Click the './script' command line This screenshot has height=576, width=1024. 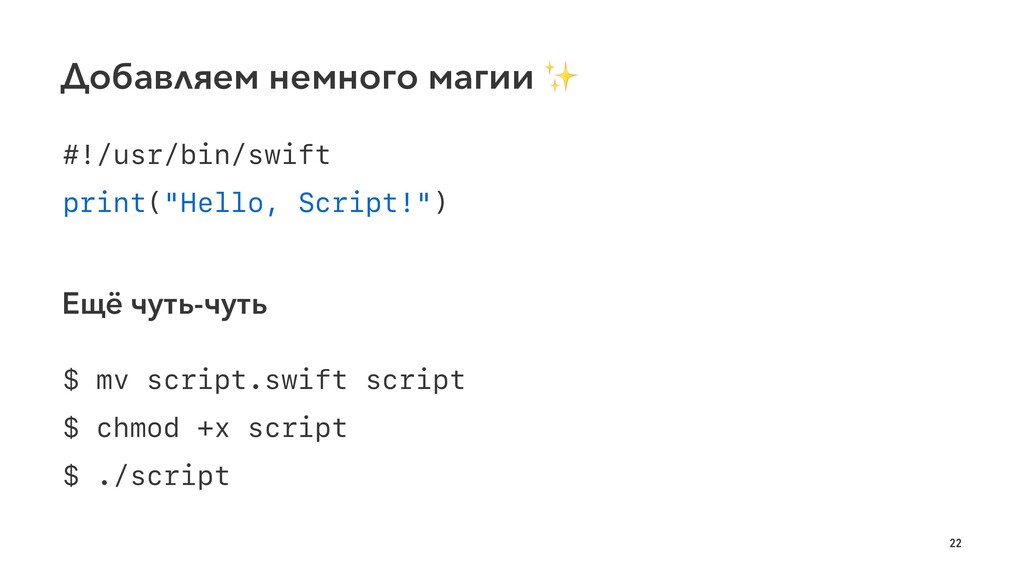point(164,476)
